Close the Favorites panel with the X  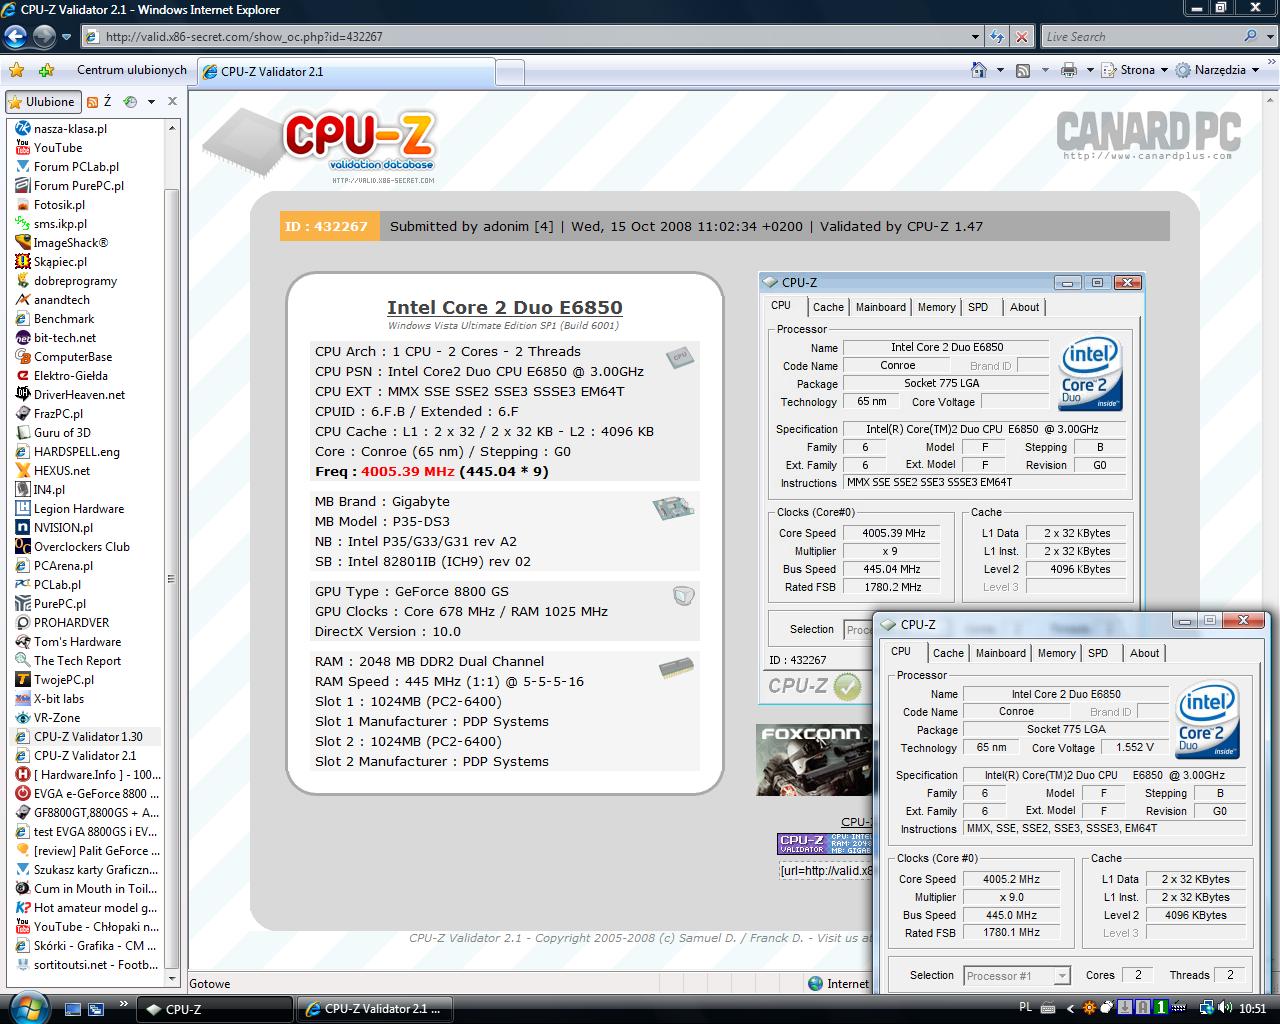pos(172,101)
